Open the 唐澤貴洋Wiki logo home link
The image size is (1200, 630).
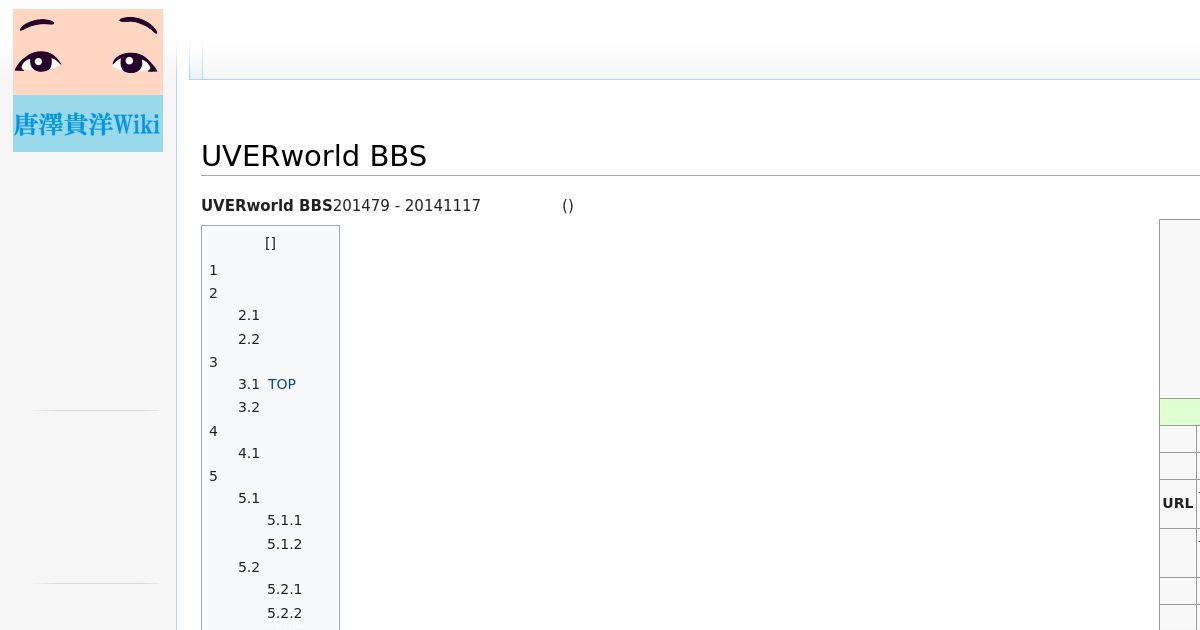(x=88, y=81)
